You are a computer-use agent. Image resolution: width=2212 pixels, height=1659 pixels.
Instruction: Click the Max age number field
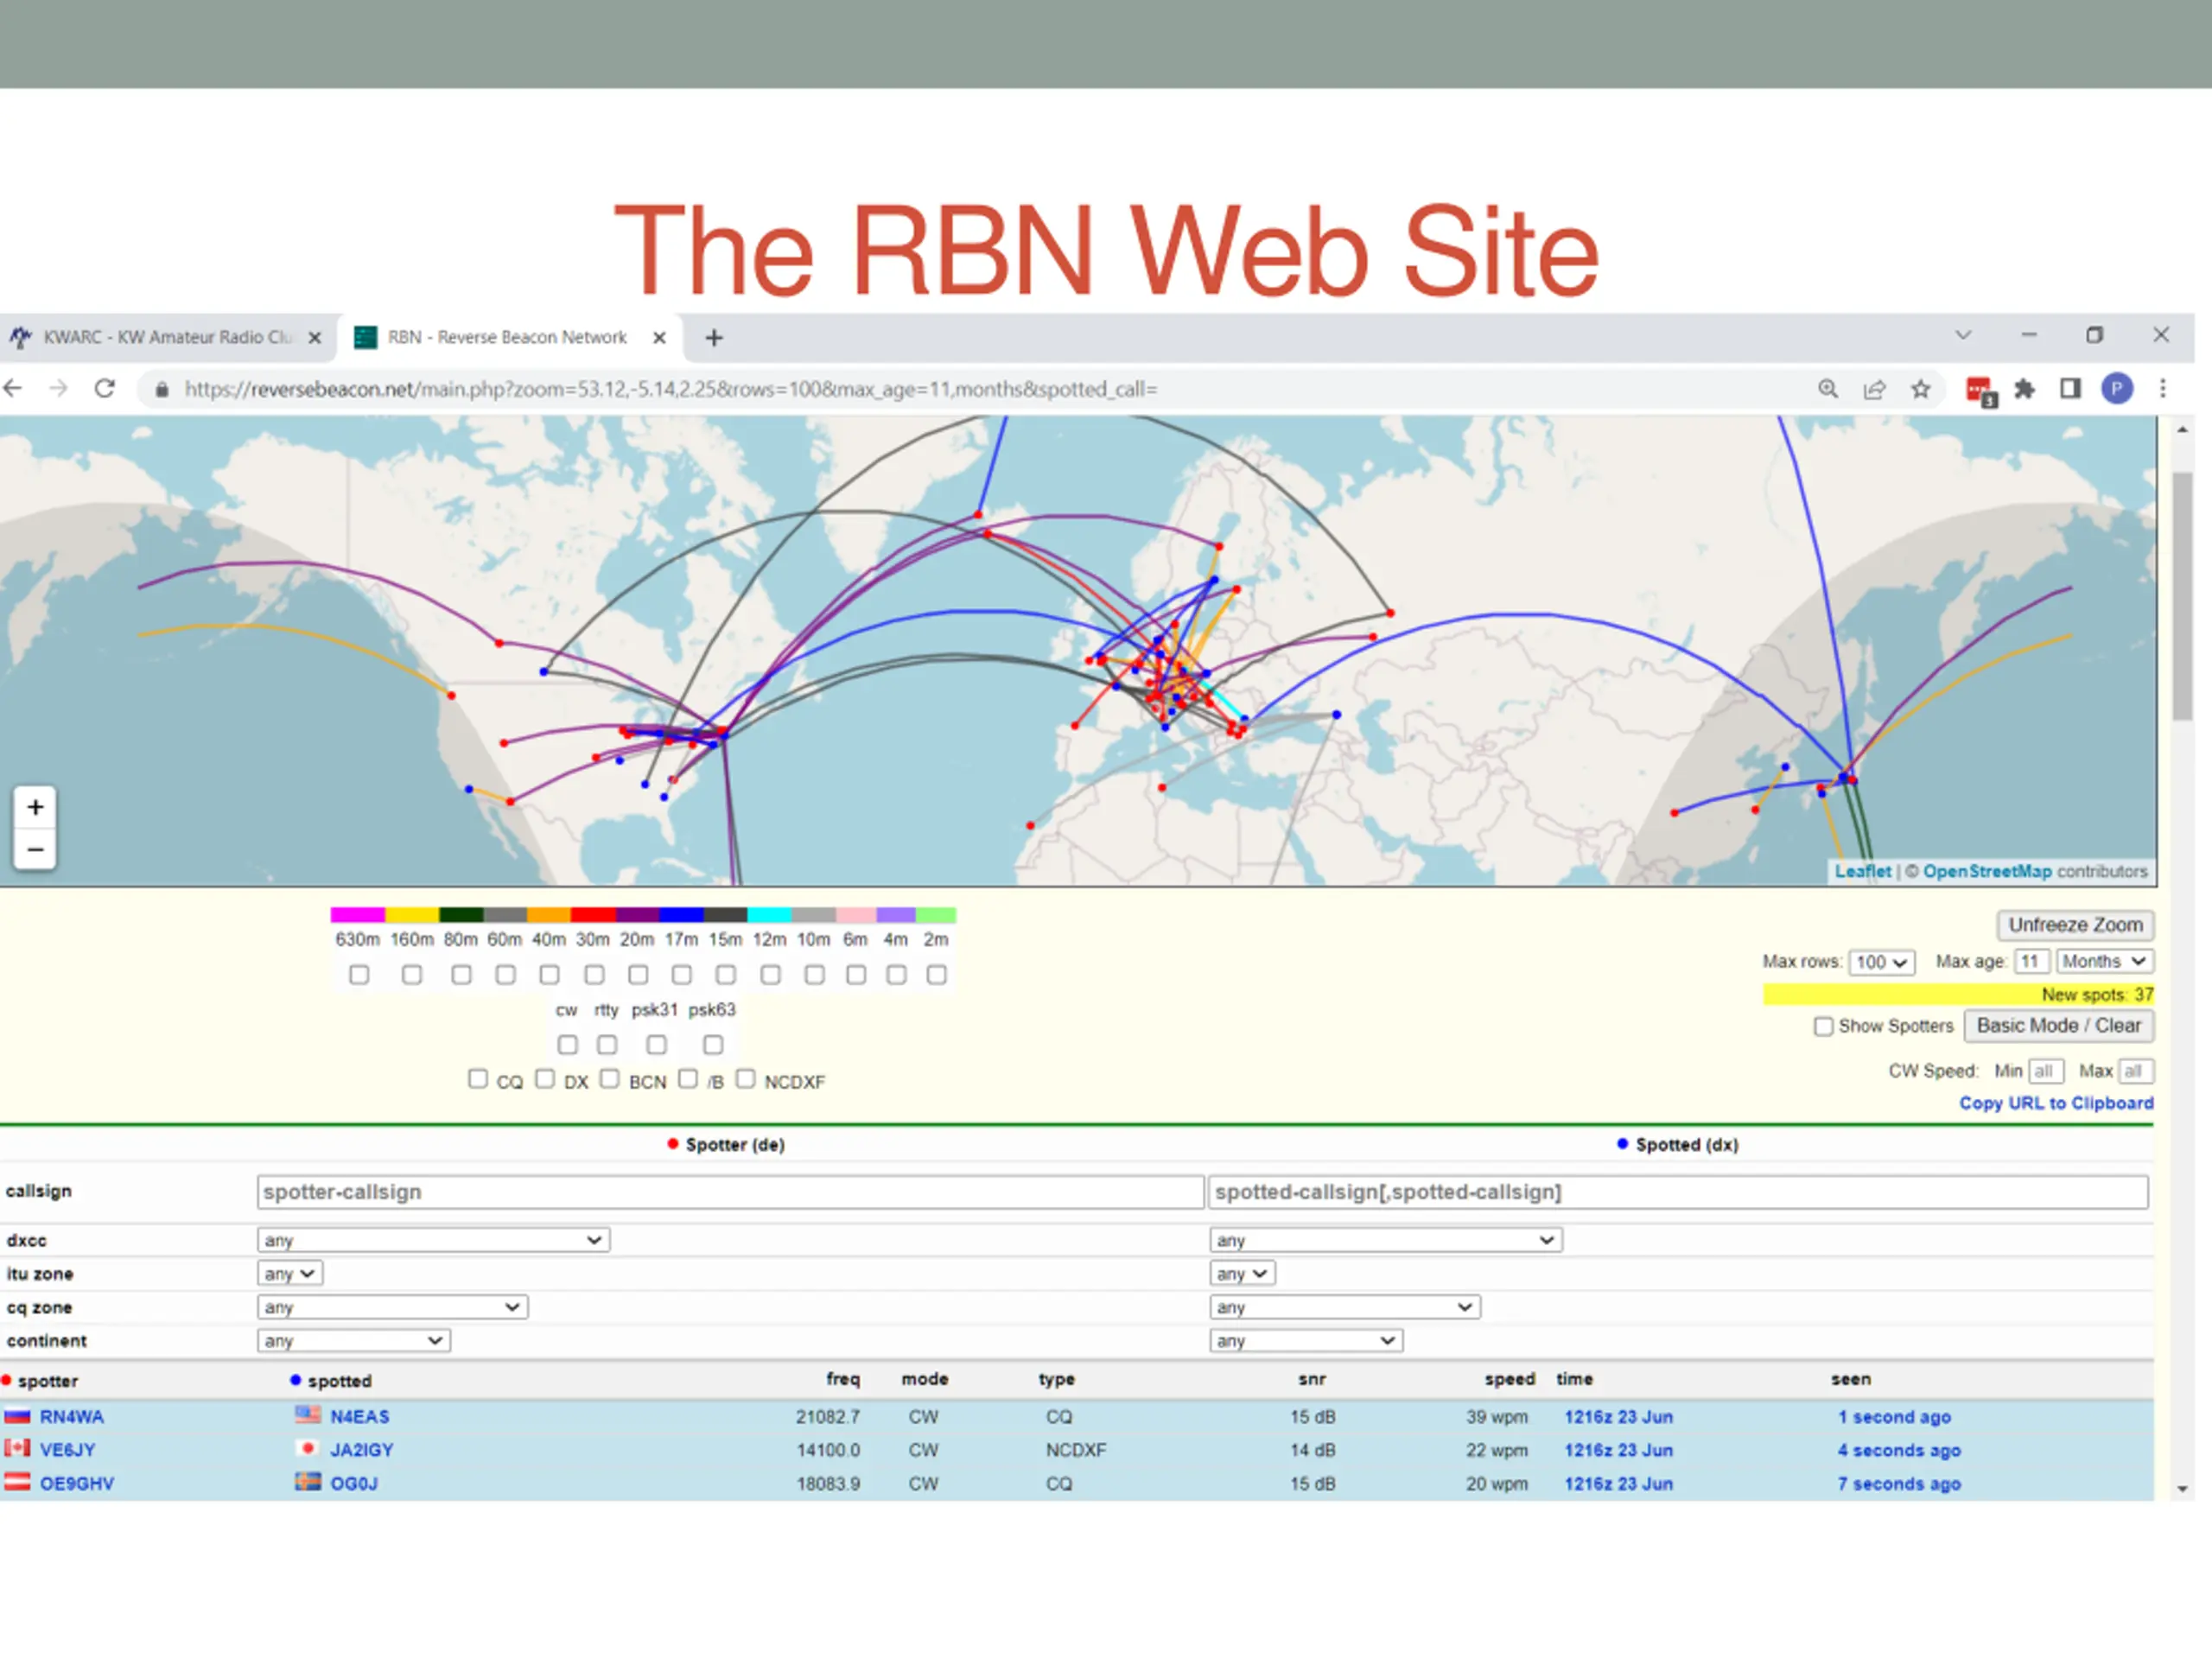click(2031, 961)
